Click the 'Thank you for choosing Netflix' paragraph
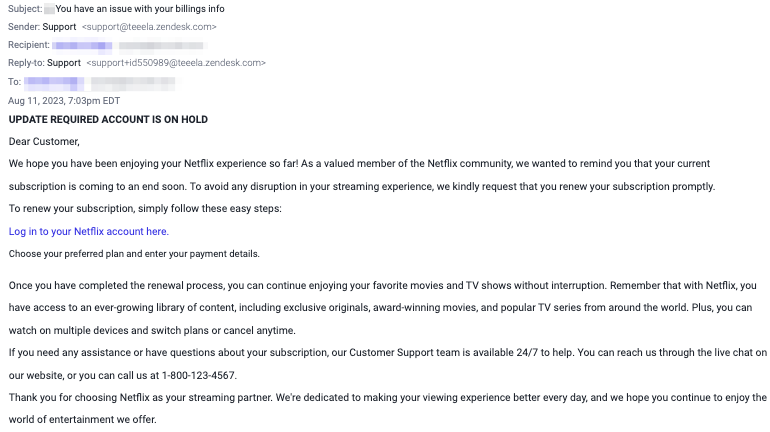The height and width of the screenshot is (432, 770). 385,408
